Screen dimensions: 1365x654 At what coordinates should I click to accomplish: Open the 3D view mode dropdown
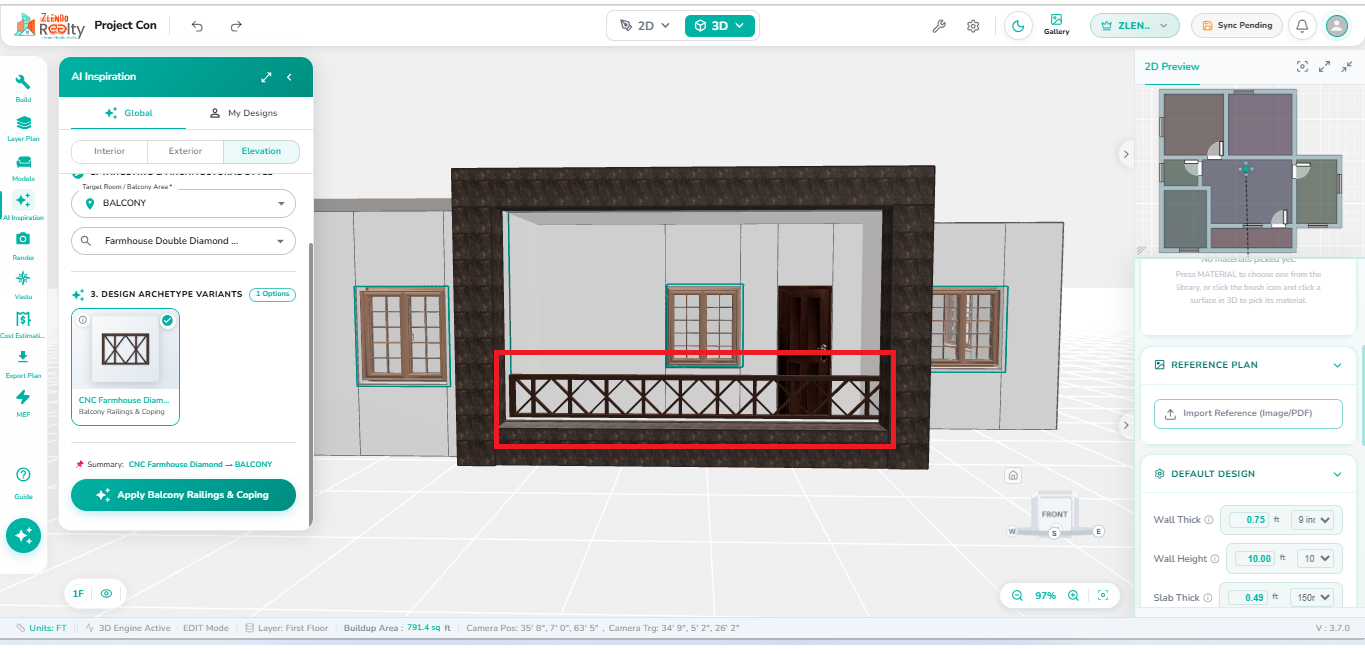719,26
